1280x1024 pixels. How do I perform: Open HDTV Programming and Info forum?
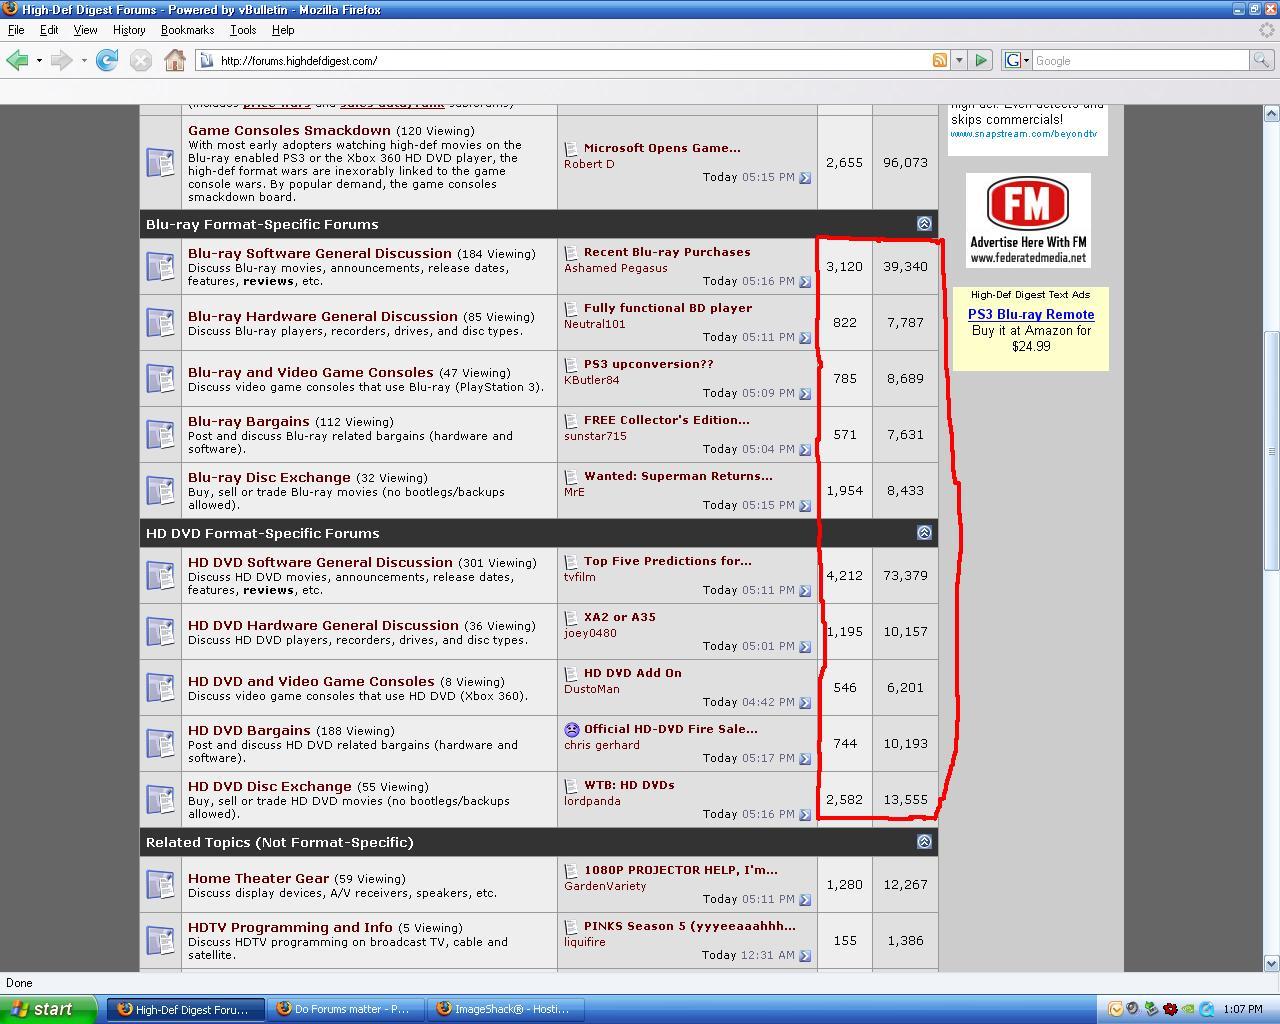(290, 927)
